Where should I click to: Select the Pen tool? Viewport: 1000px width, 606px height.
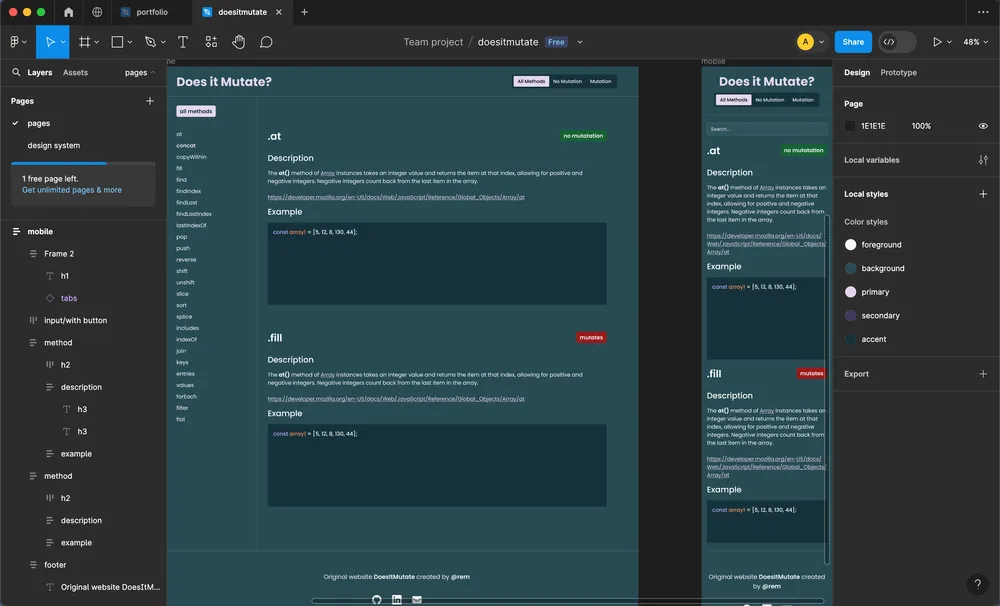(x=151, y=42)
